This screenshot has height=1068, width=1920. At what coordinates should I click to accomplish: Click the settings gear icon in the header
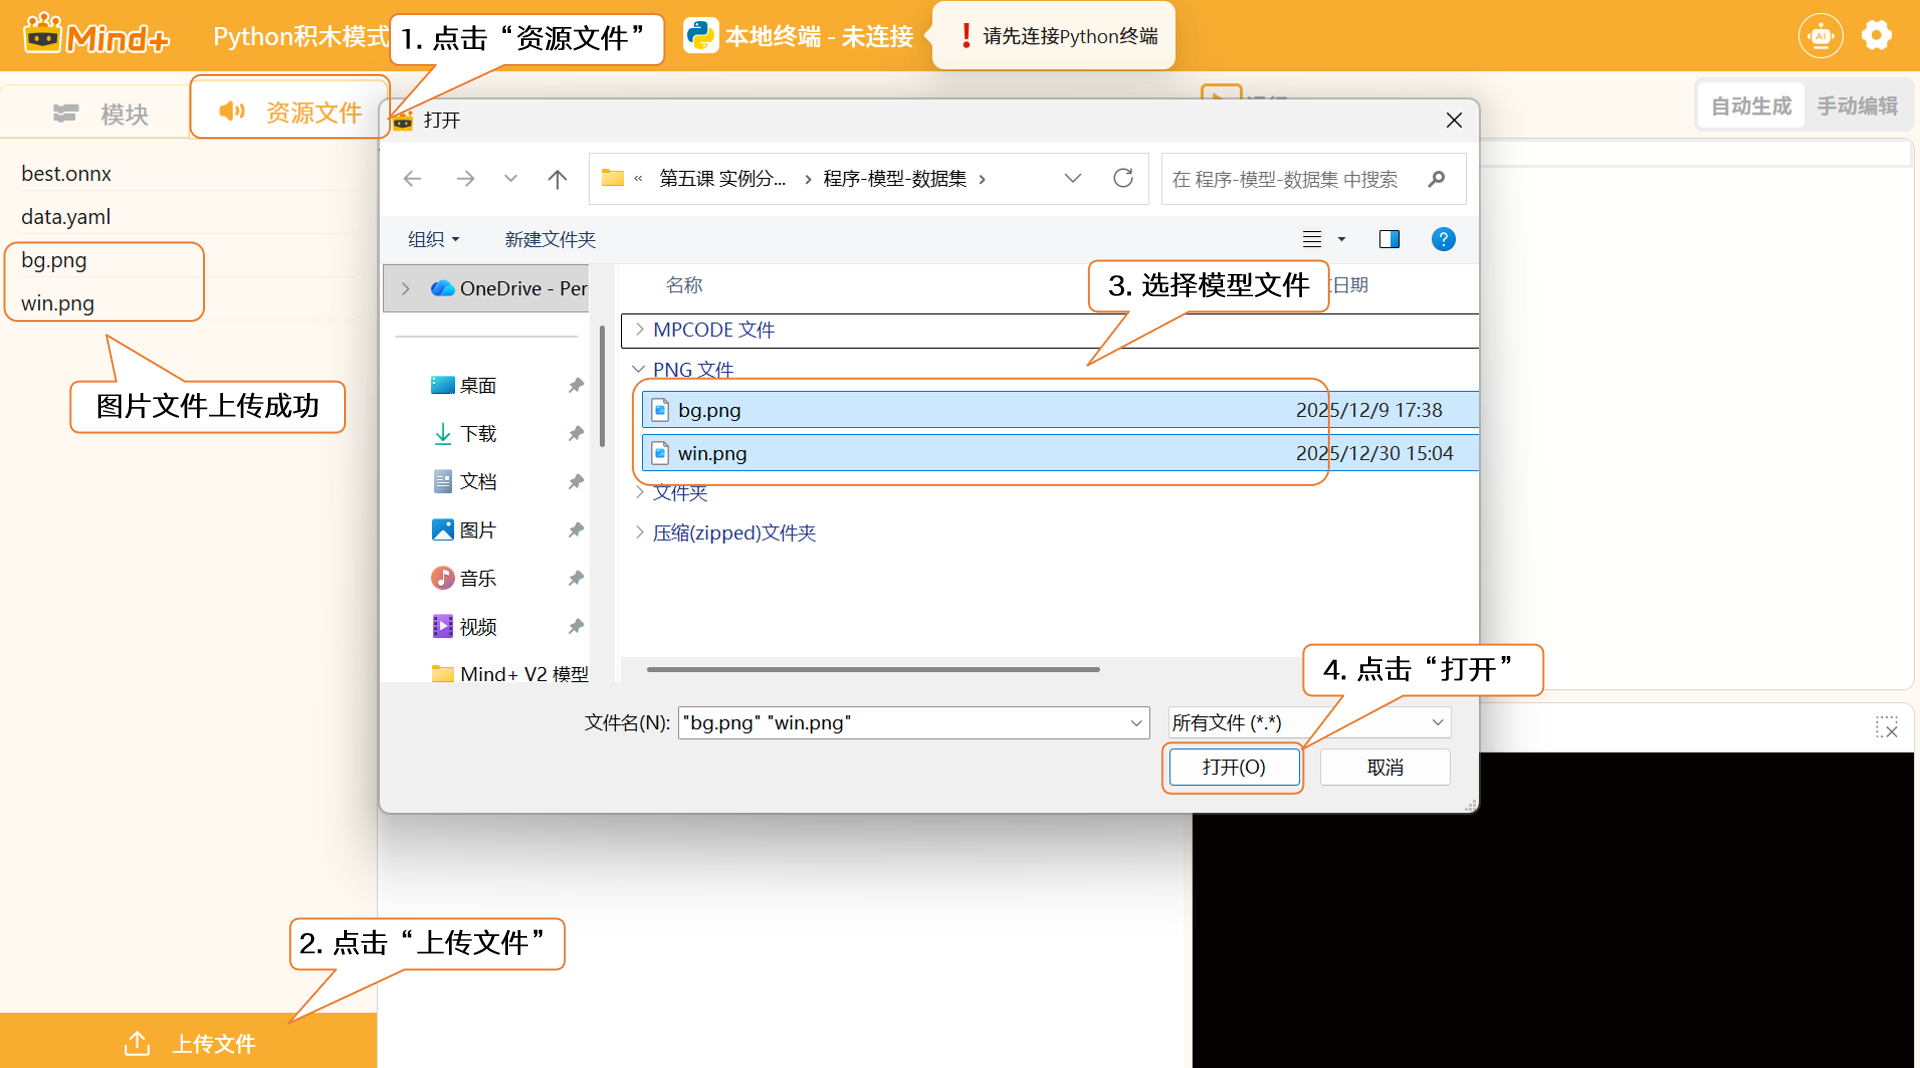click(x=1876, y=36)
